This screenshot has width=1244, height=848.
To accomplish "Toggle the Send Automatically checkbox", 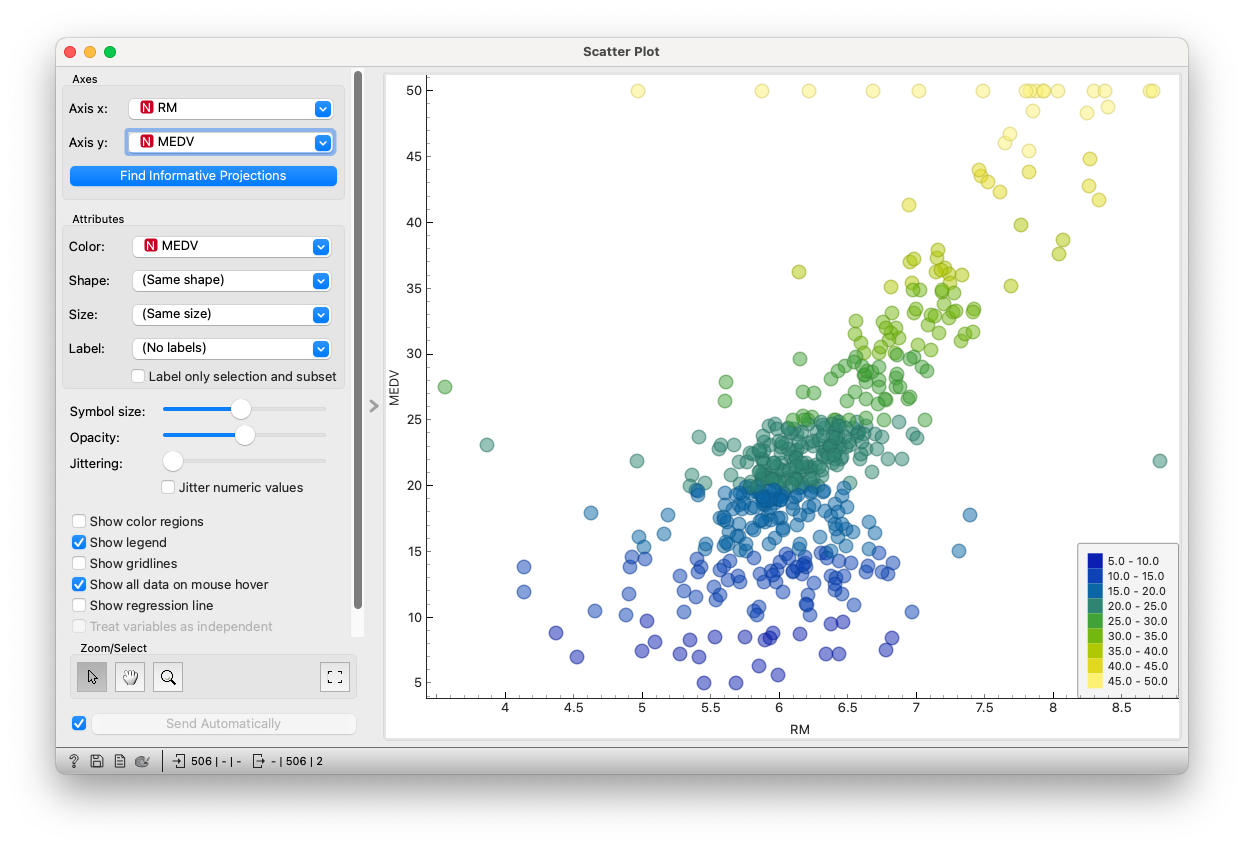I will [79, 723].
